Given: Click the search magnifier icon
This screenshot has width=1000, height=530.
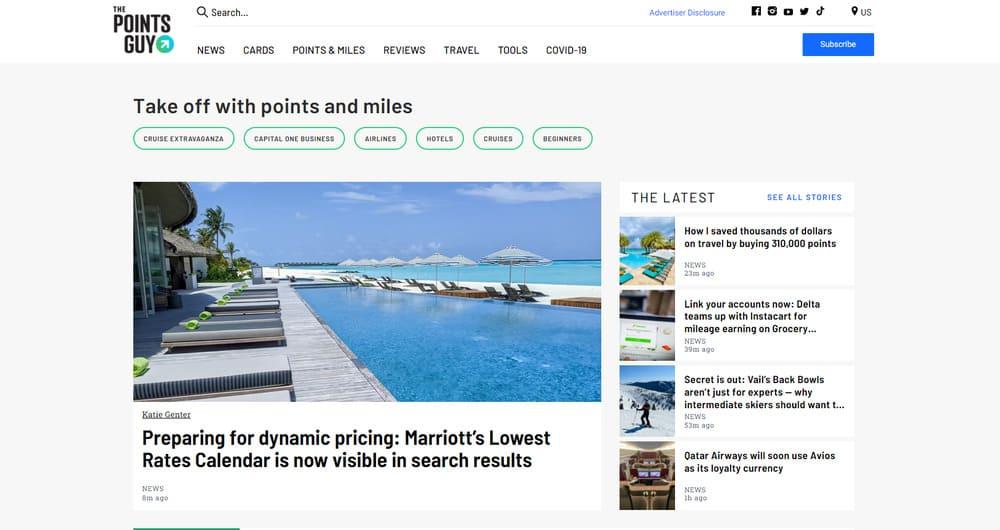Looking at the screenshot, I should coord(202,11).
